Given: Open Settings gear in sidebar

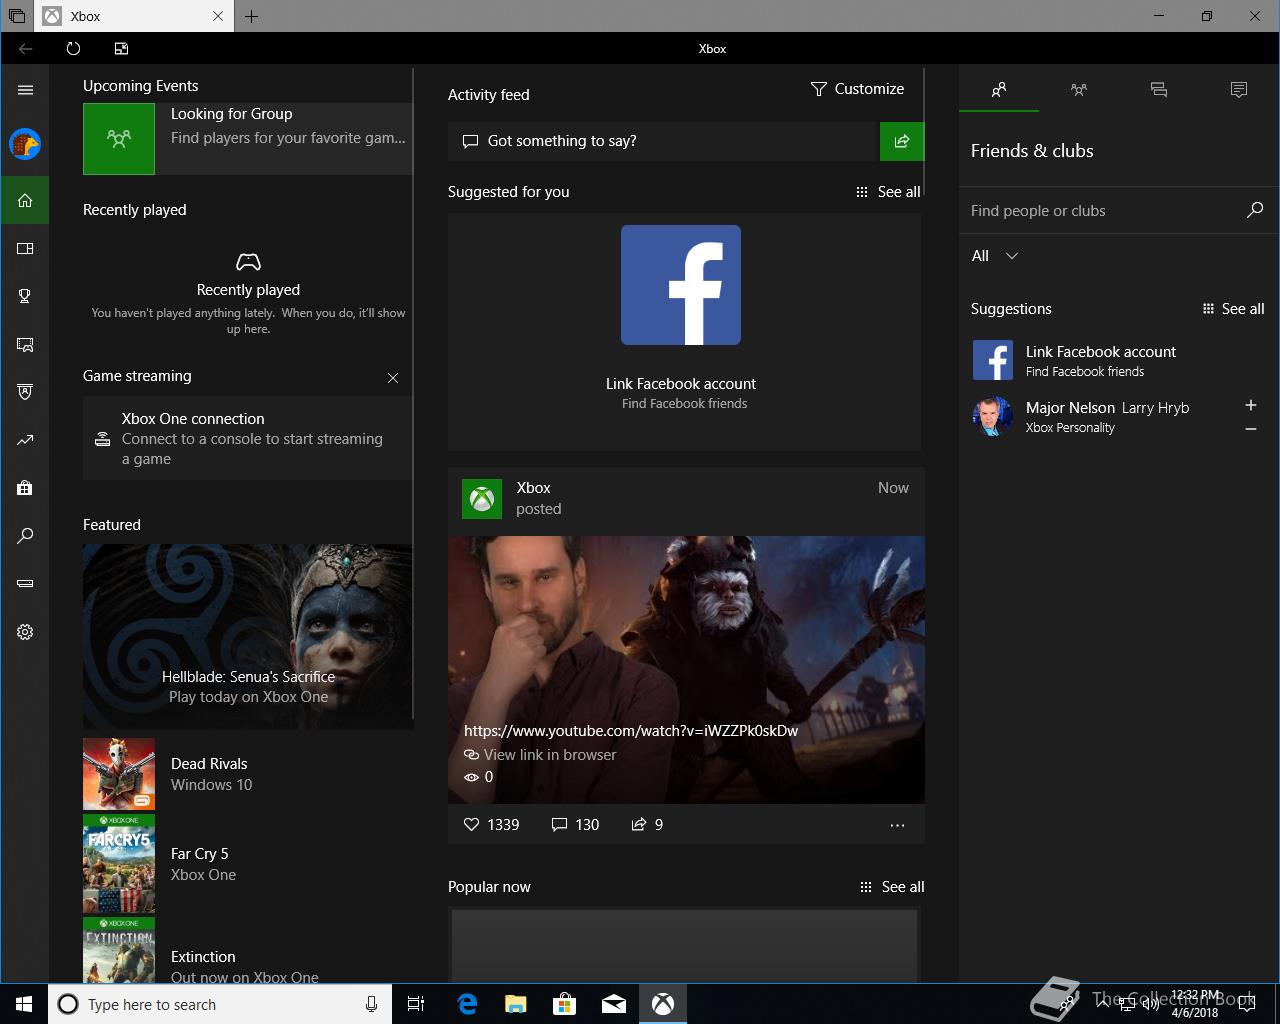Looking at the screenshot, I should [x=25, y=632].
